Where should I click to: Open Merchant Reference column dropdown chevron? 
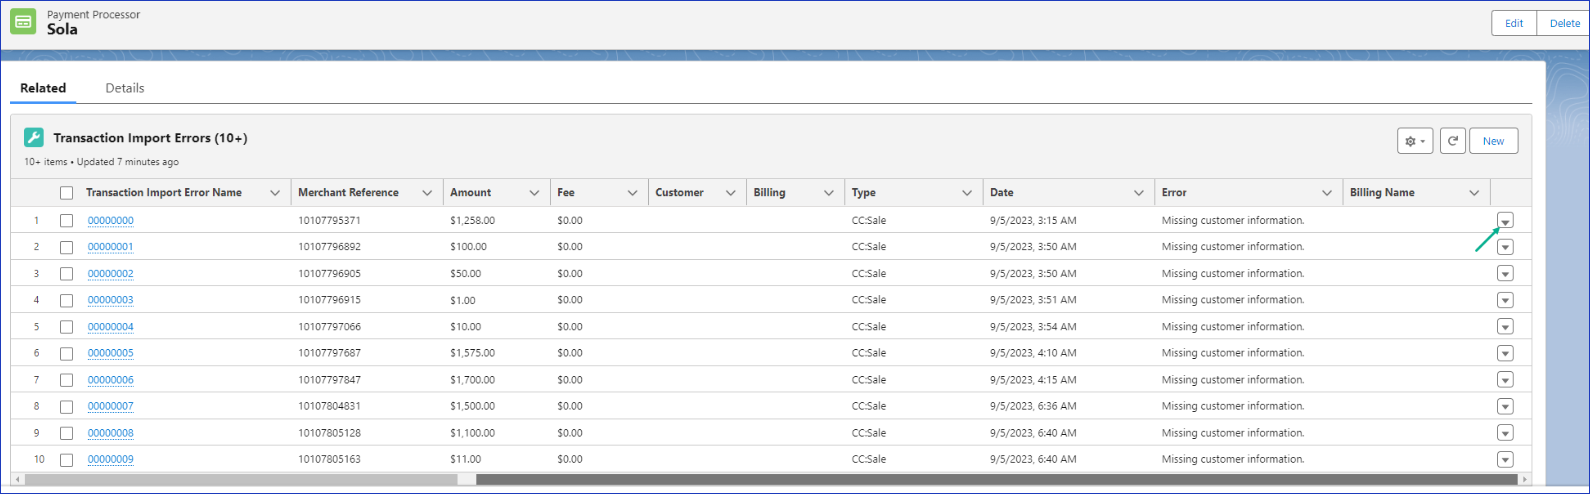427,193
